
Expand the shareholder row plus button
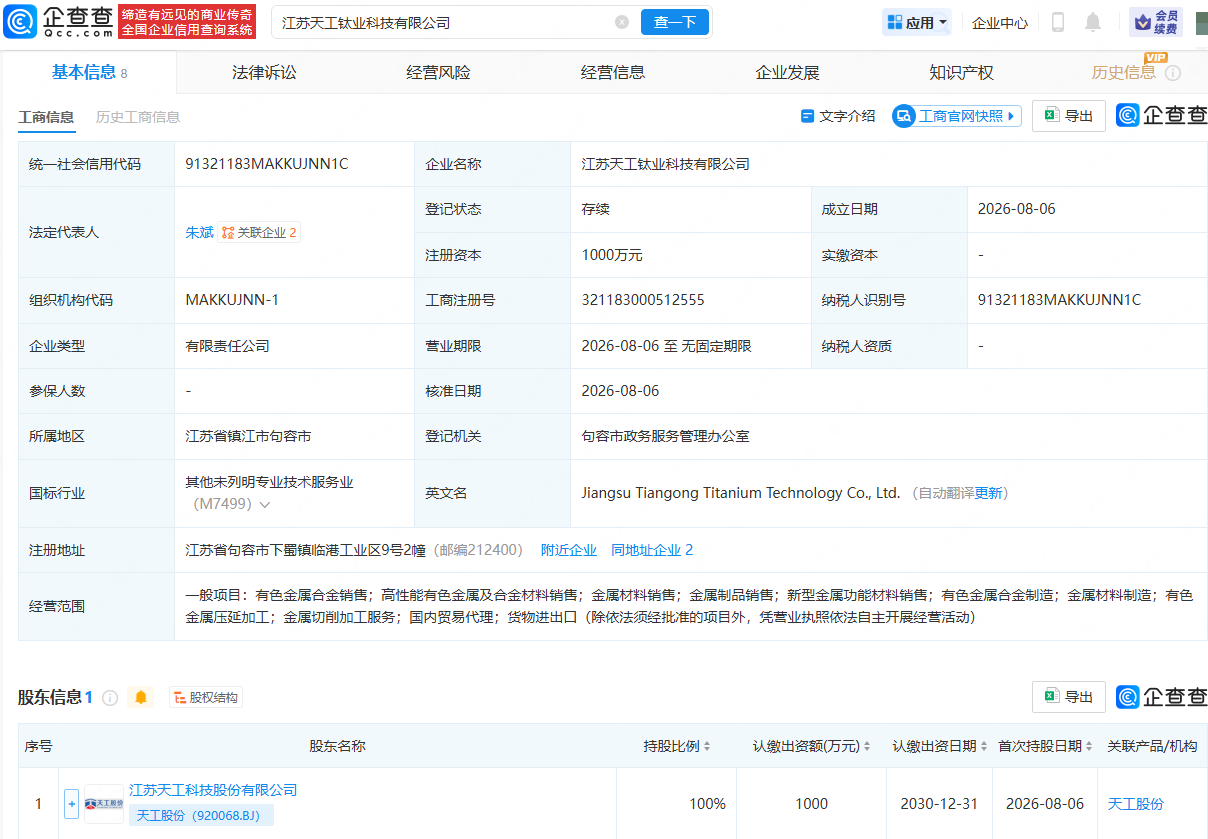(x=71, y=803)
